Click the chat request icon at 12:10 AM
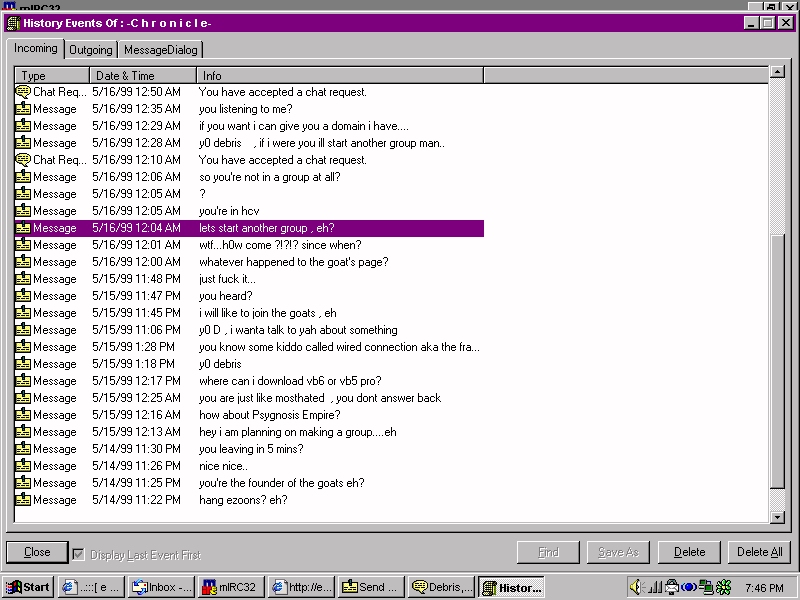This screenshot has width=800, height=600. pyautogui.click(x=23, y=160)
